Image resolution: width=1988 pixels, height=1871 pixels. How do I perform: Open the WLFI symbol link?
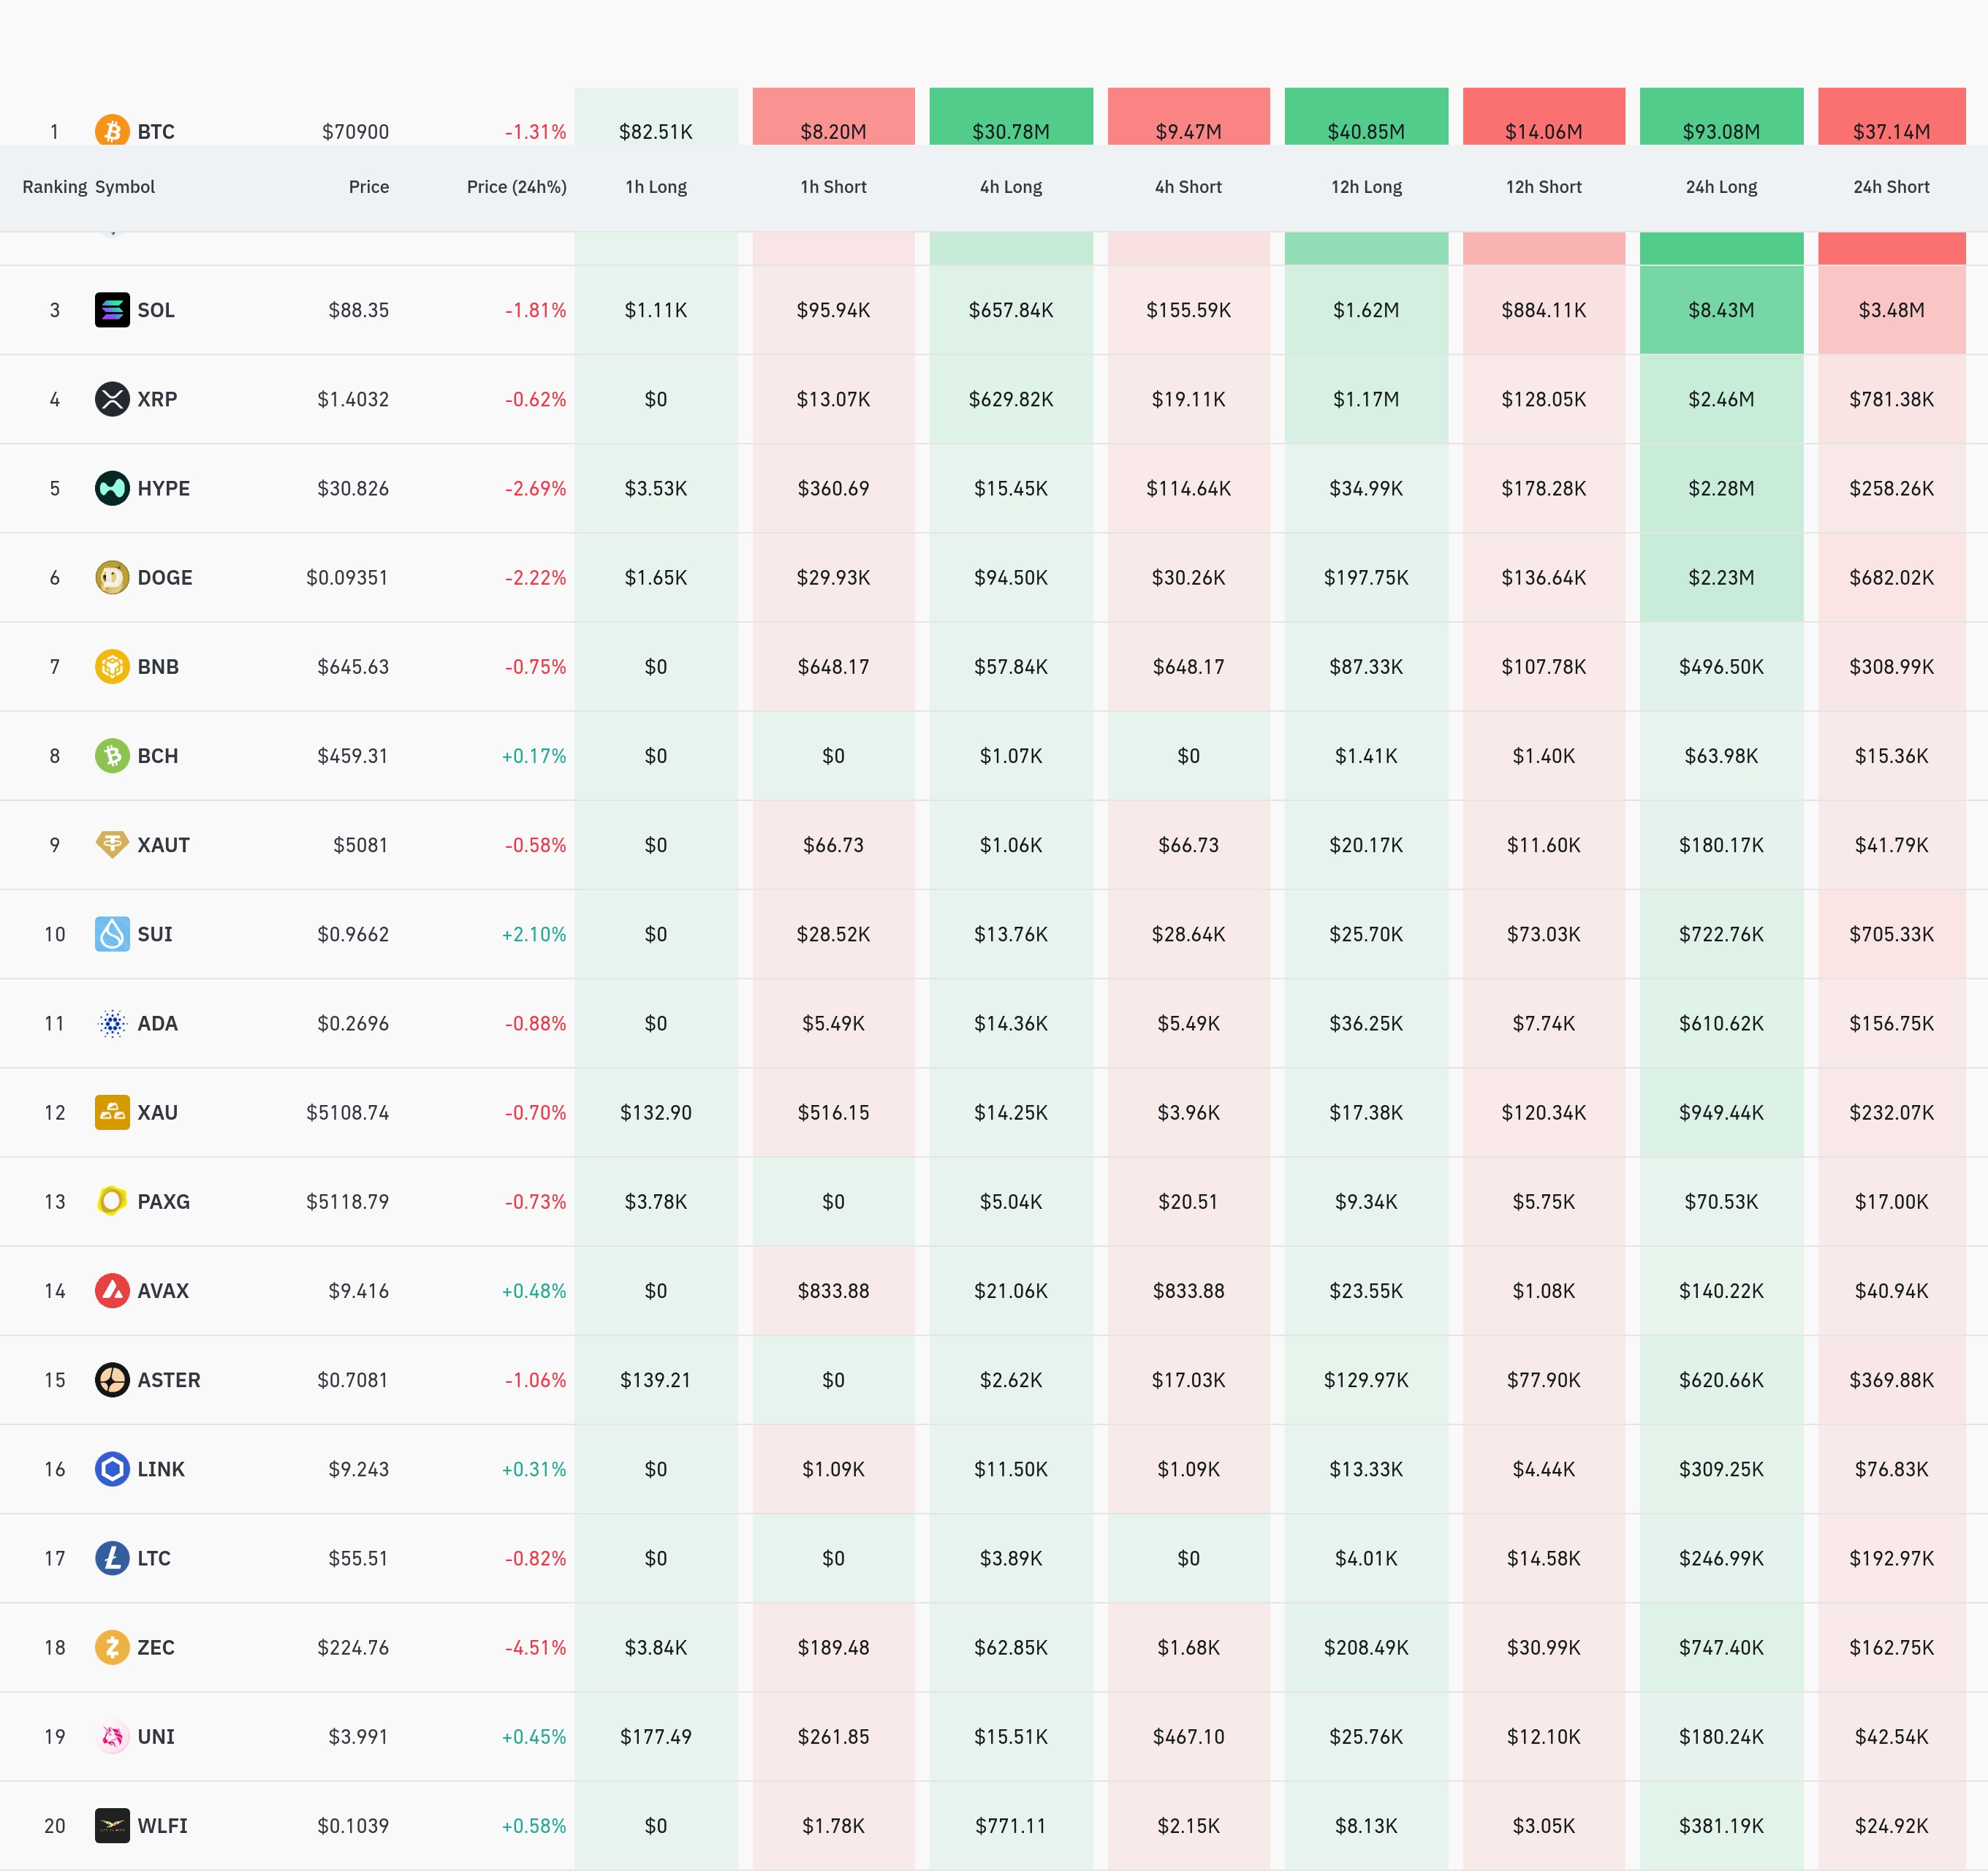(x=162, y=1826)
